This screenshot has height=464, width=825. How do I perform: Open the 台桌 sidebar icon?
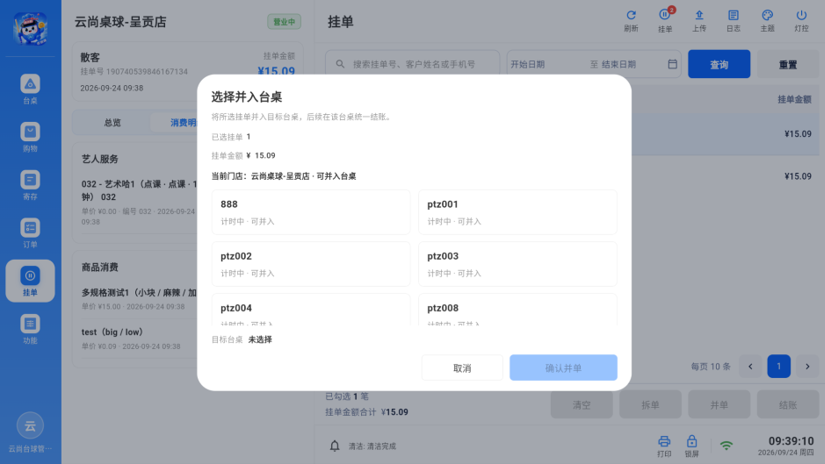pyautogui.click(x=30, y=89)
